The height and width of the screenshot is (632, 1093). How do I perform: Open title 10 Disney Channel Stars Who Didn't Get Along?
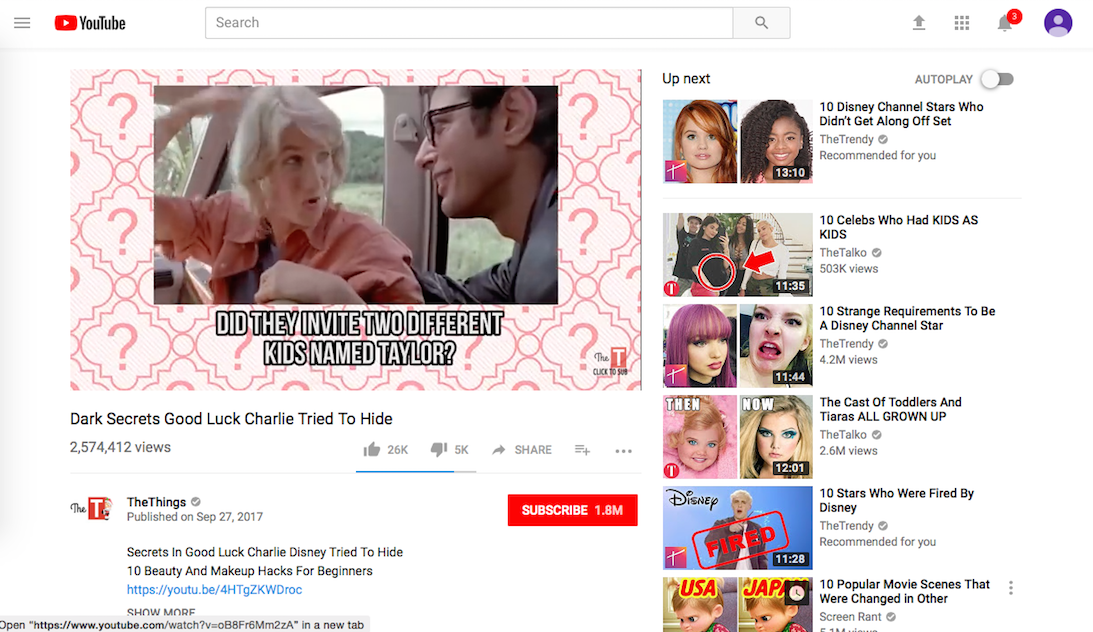tap(901, 114)
